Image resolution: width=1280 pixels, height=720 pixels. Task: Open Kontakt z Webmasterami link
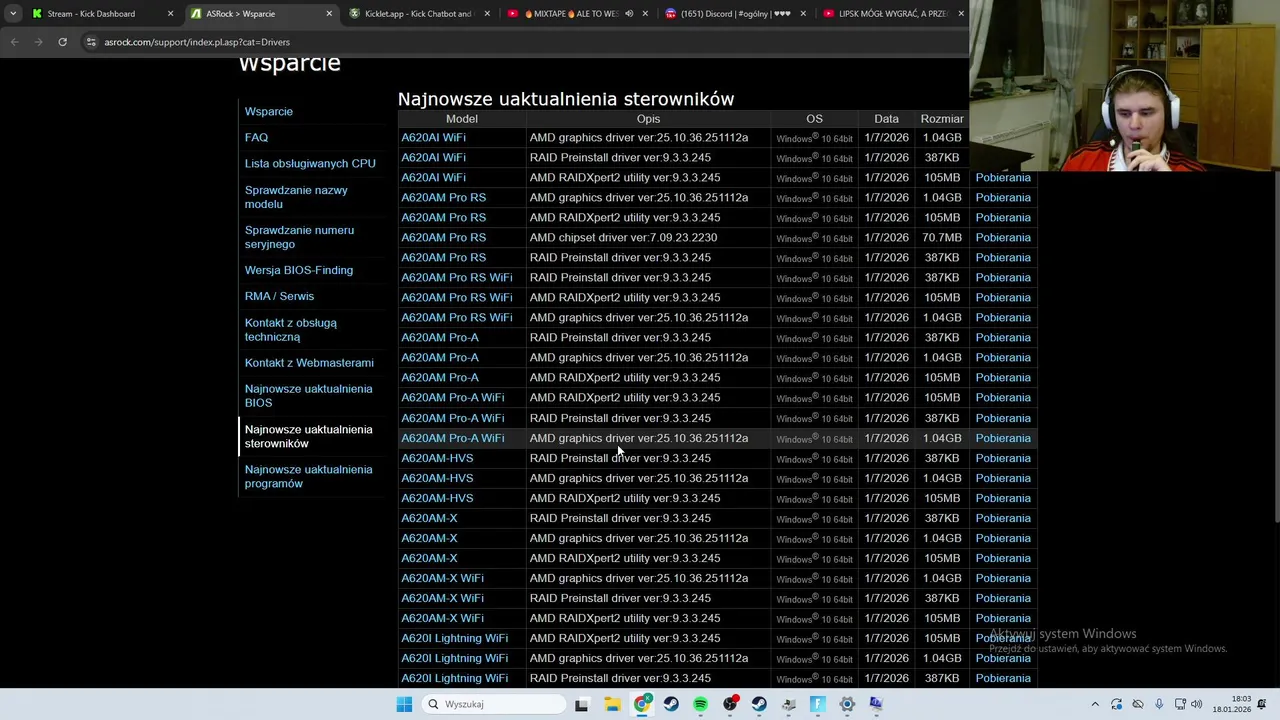[309, 363]
